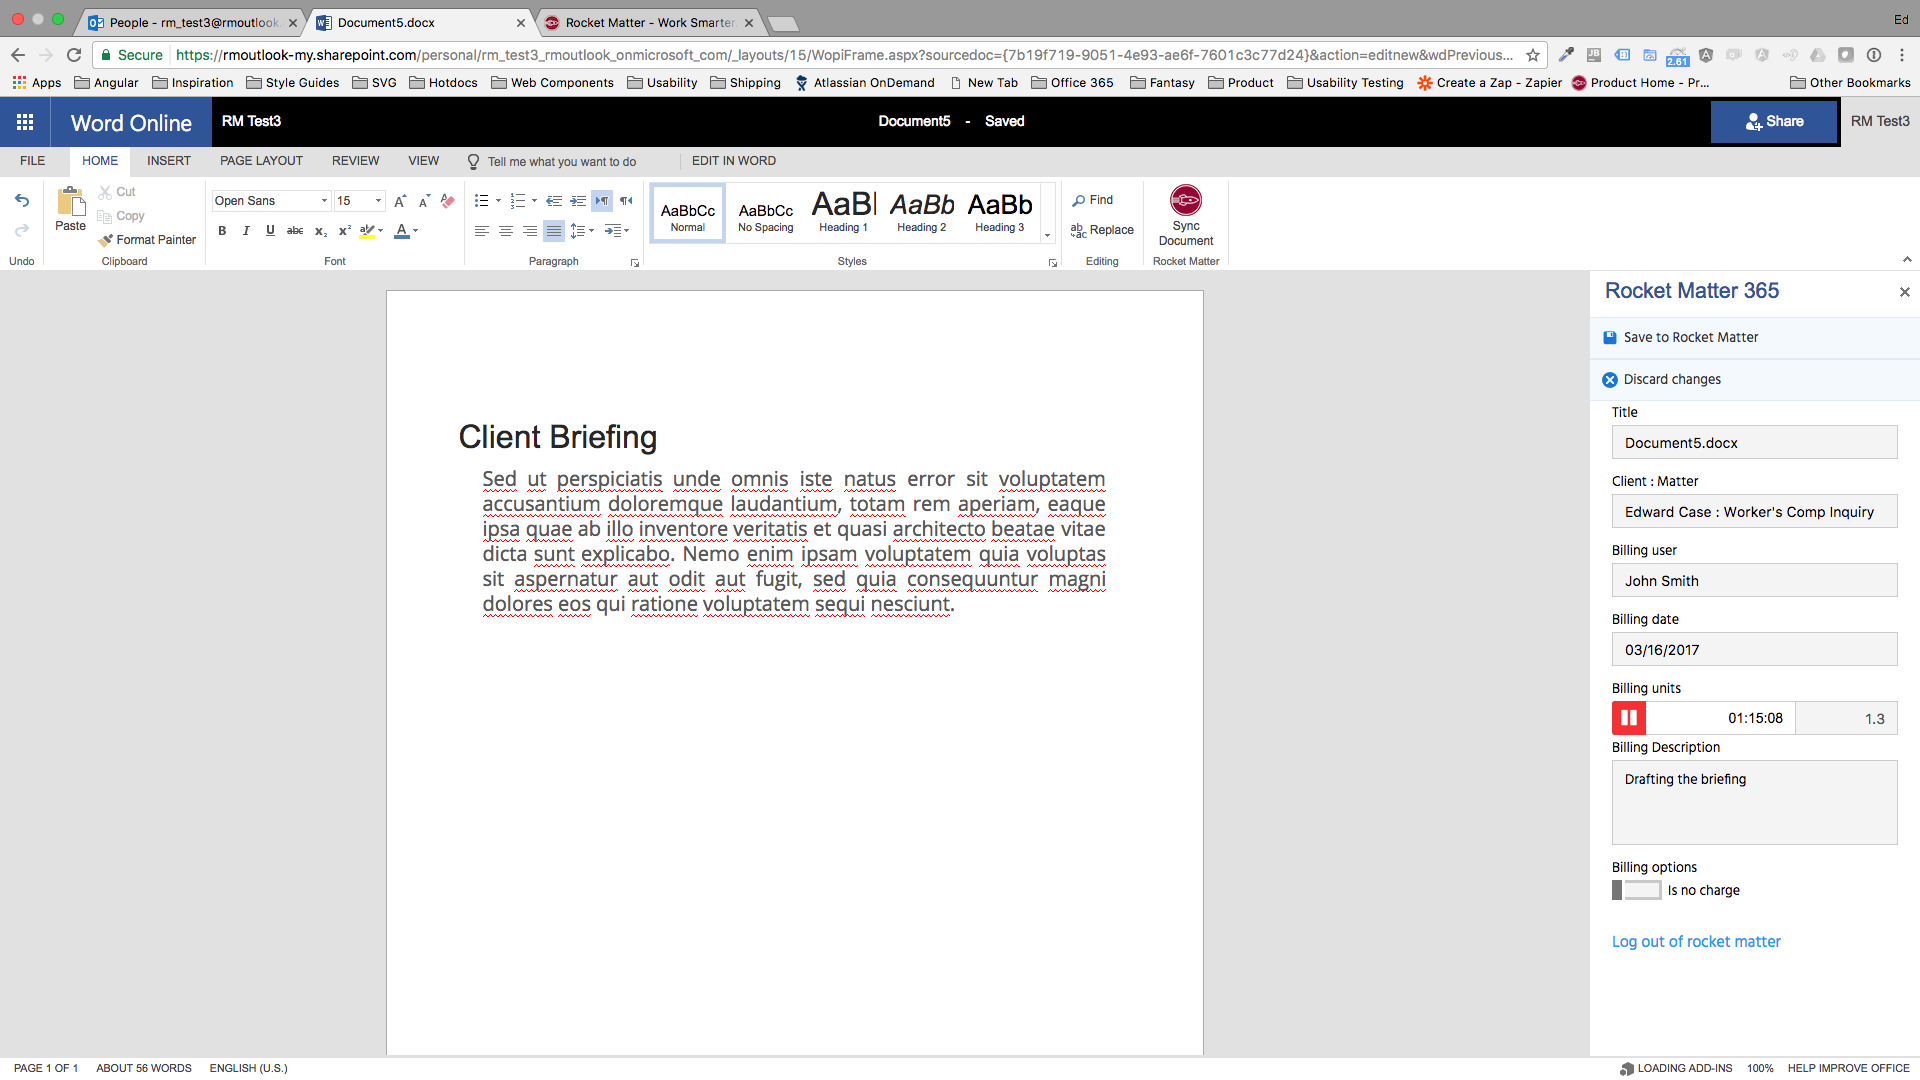
Task: Click Log out of rocket matter link
Action: point(1696,942)
